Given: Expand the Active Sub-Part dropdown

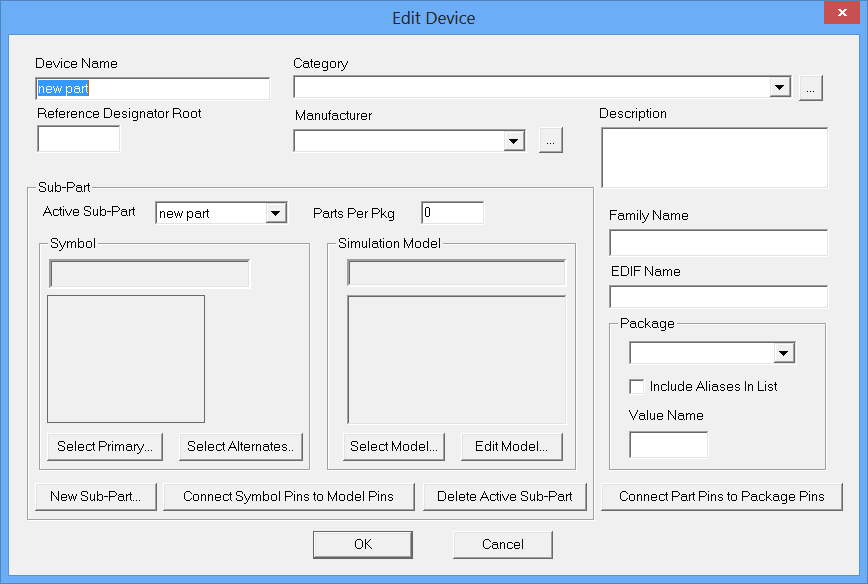Looking at the screenshot, I should point(275,213).
